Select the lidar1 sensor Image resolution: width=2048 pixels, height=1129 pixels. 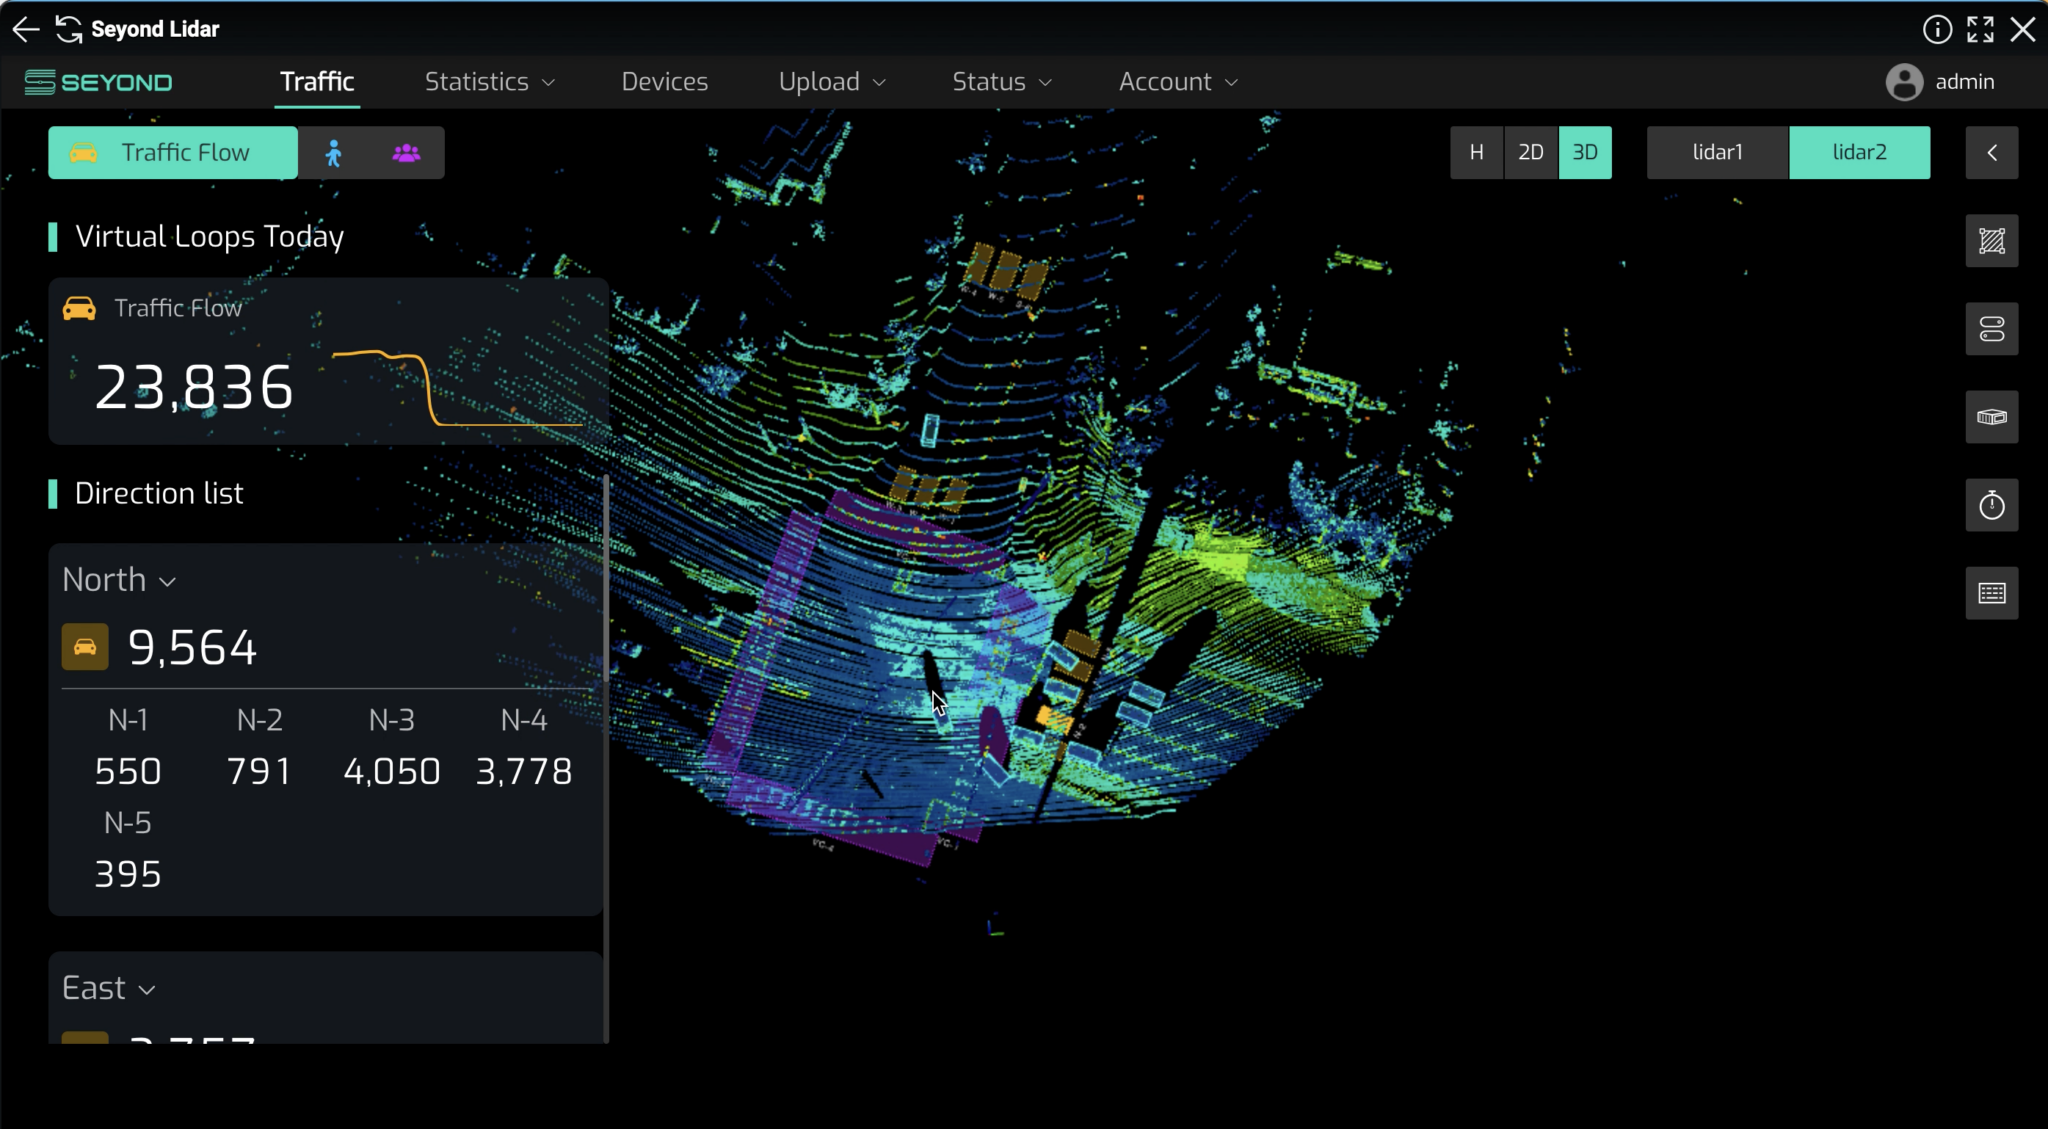coord(1717,153)
